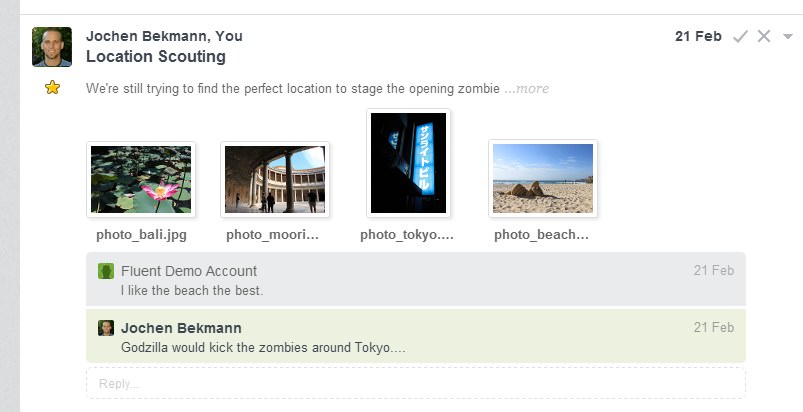Open the photo_bali.jpg thumbnail
The width and height of the screenshot is (803, 412).
(x=141, y=179)
